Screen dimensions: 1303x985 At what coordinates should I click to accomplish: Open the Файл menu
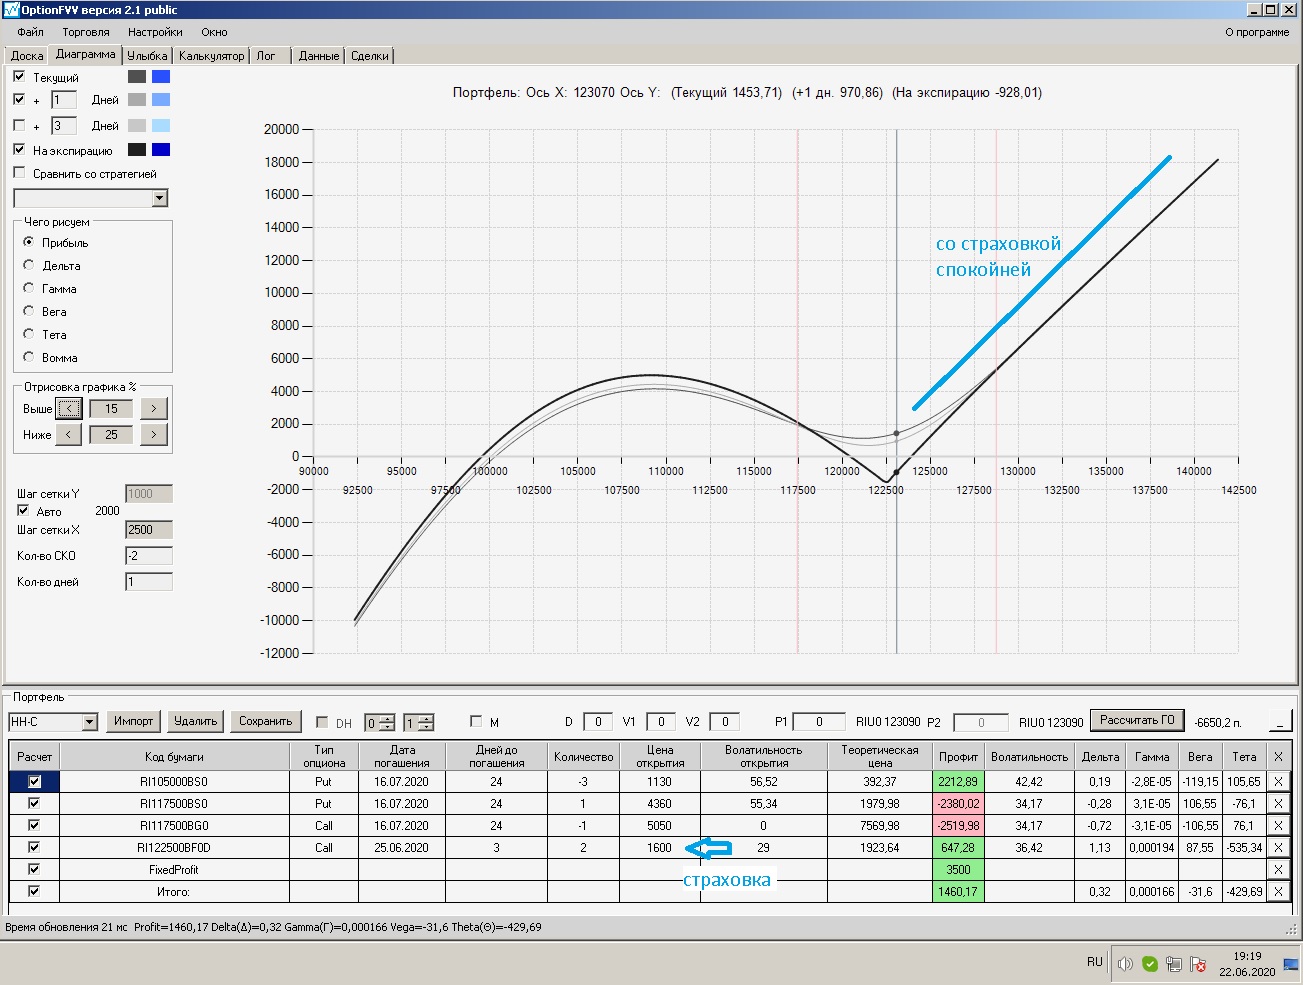coord(30,32)
